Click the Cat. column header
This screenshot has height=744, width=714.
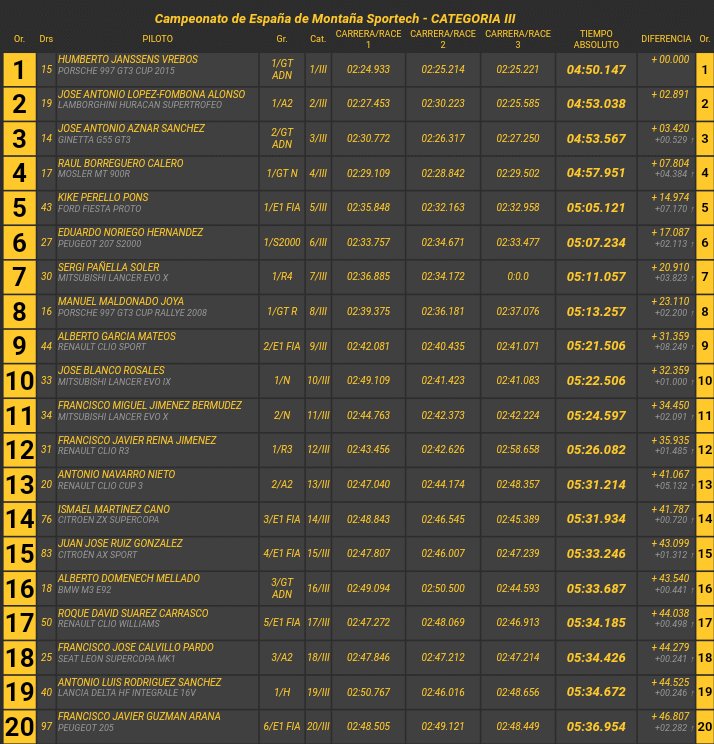point(318,39)
